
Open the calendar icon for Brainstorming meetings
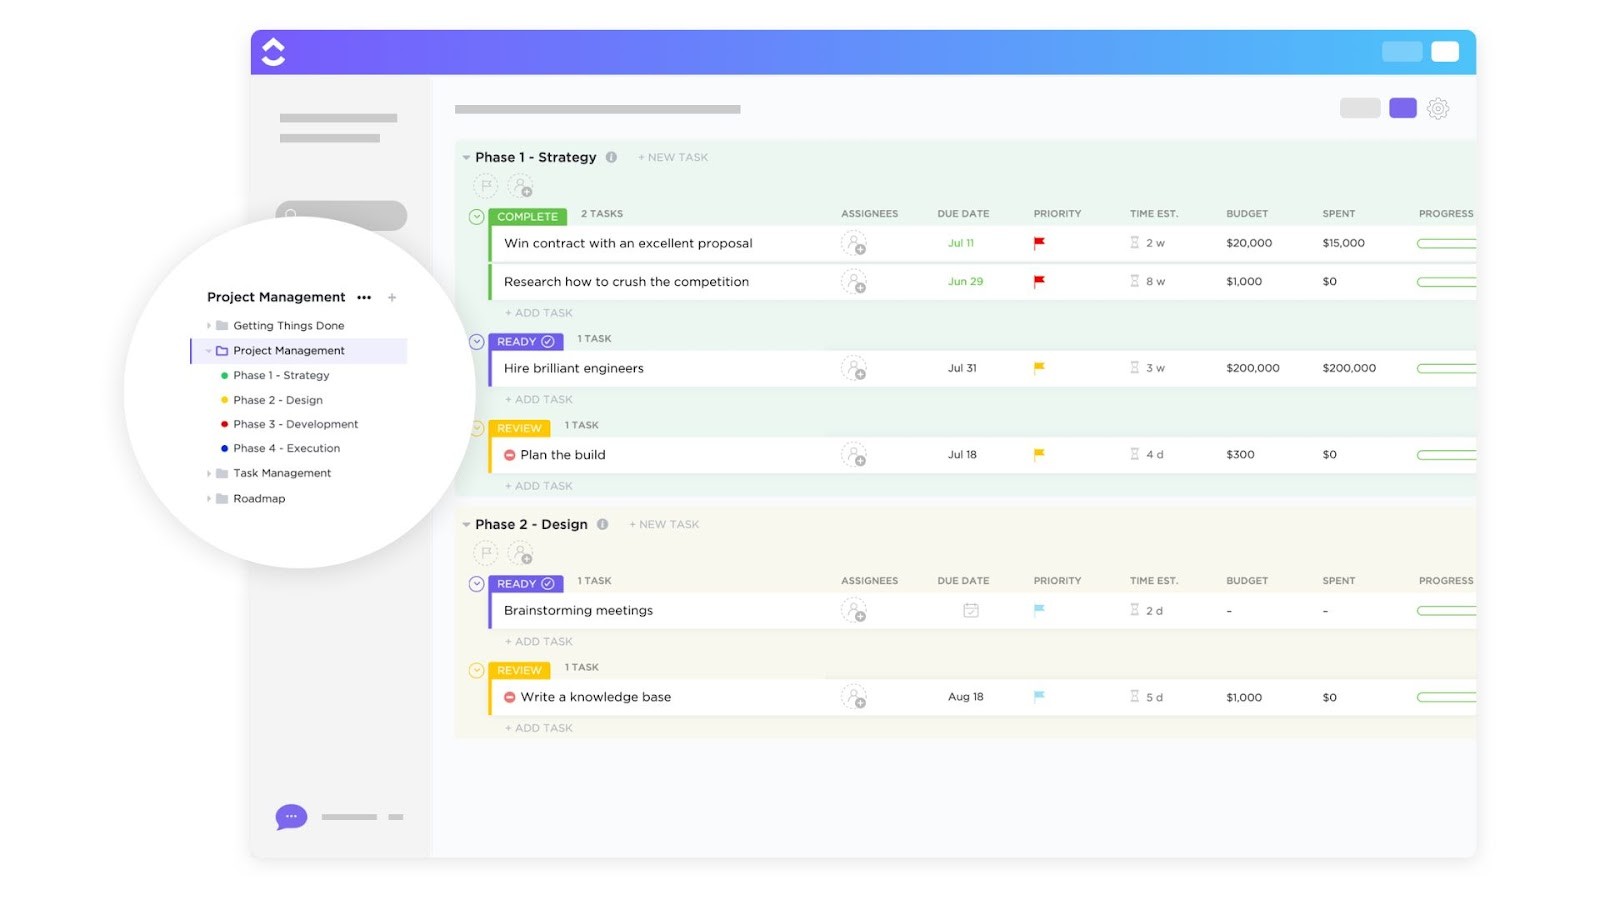(x=970, y=610)
